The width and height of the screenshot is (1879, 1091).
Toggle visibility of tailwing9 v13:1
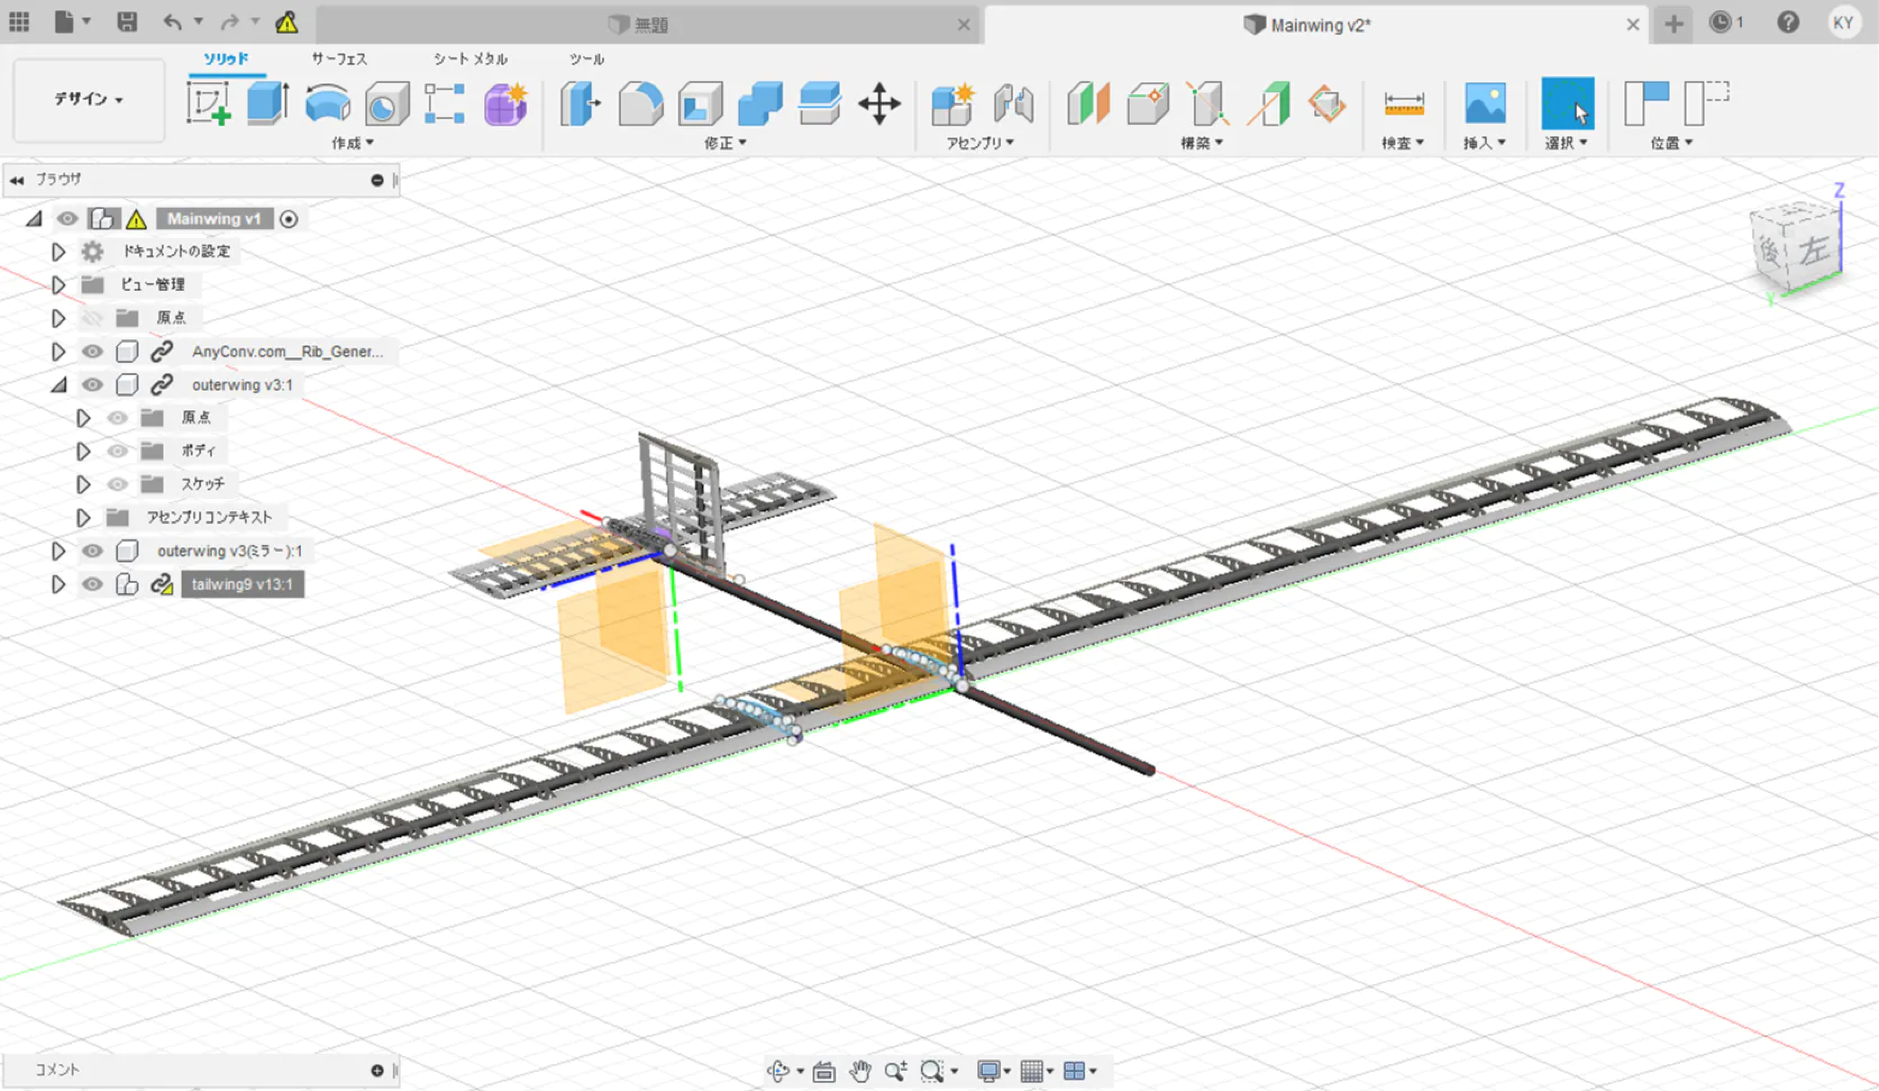point(92,584)
